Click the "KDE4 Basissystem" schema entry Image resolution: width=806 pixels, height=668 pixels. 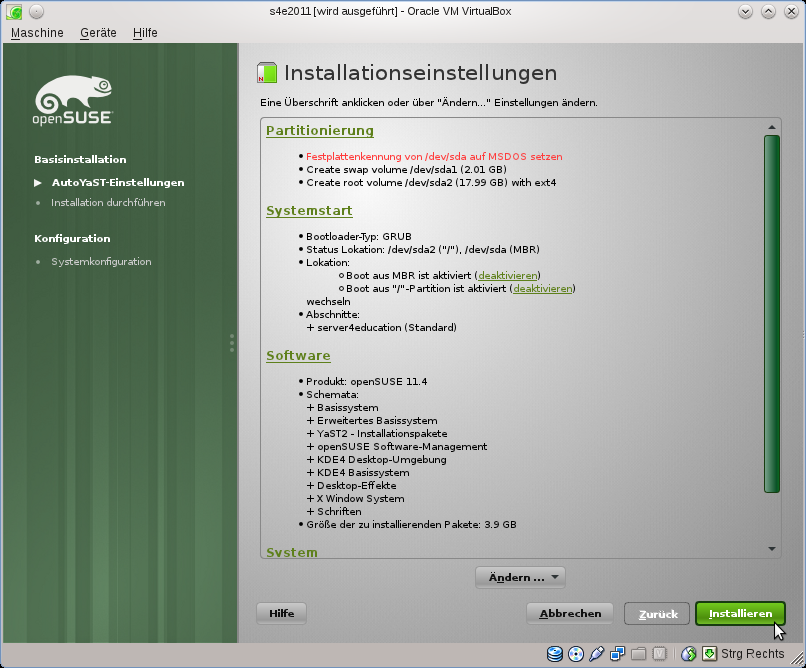coord(363,473)
